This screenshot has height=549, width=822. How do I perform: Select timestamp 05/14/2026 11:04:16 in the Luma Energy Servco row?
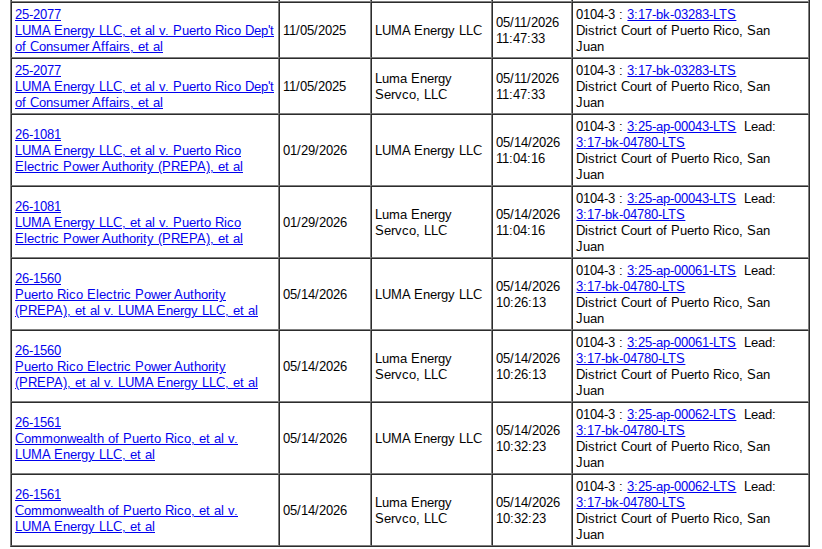(527, 222)
